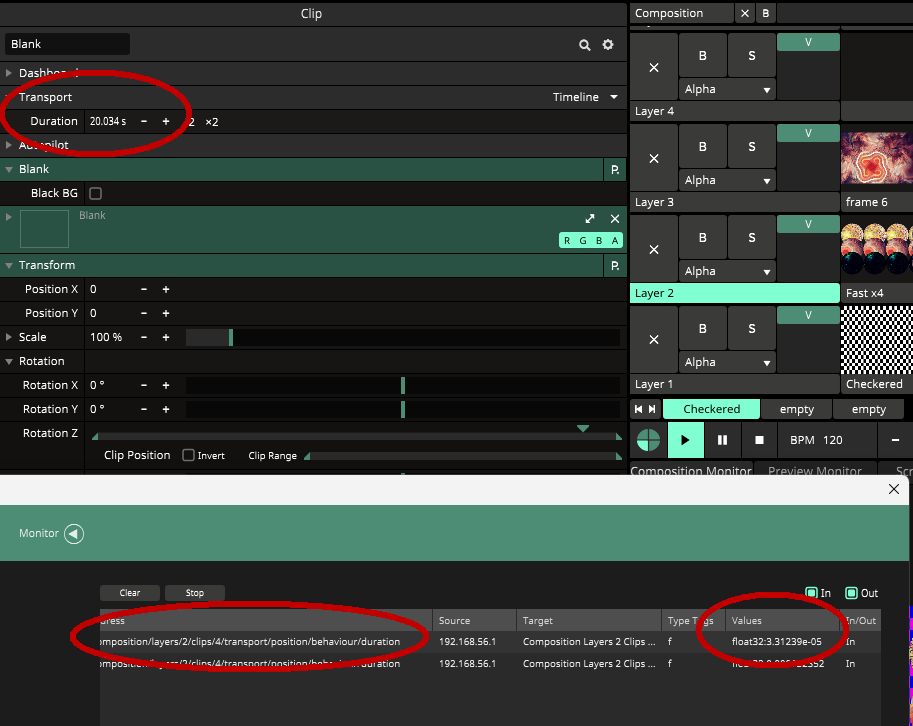
Task: Select the Checkered column tab
Action: [711, 409]
